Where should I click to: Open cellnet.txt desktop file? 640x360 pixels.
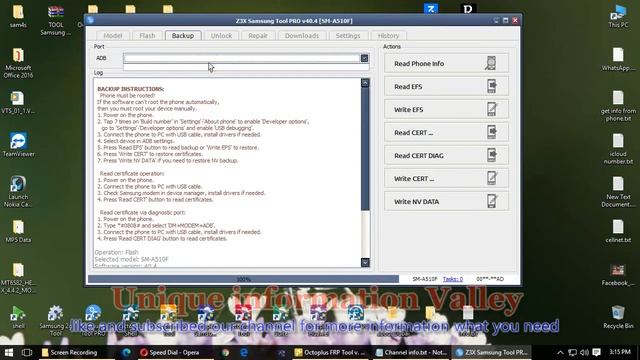(618, 231)
